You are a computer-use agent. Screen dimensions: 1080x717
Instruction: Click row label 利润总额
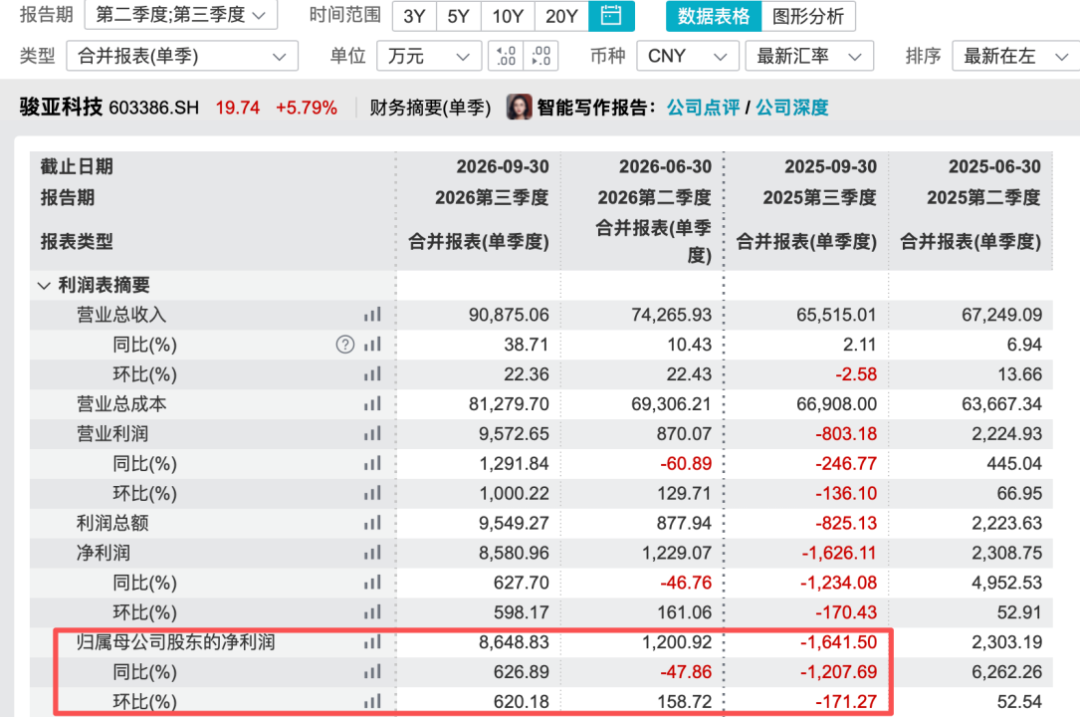click(112, 523)
